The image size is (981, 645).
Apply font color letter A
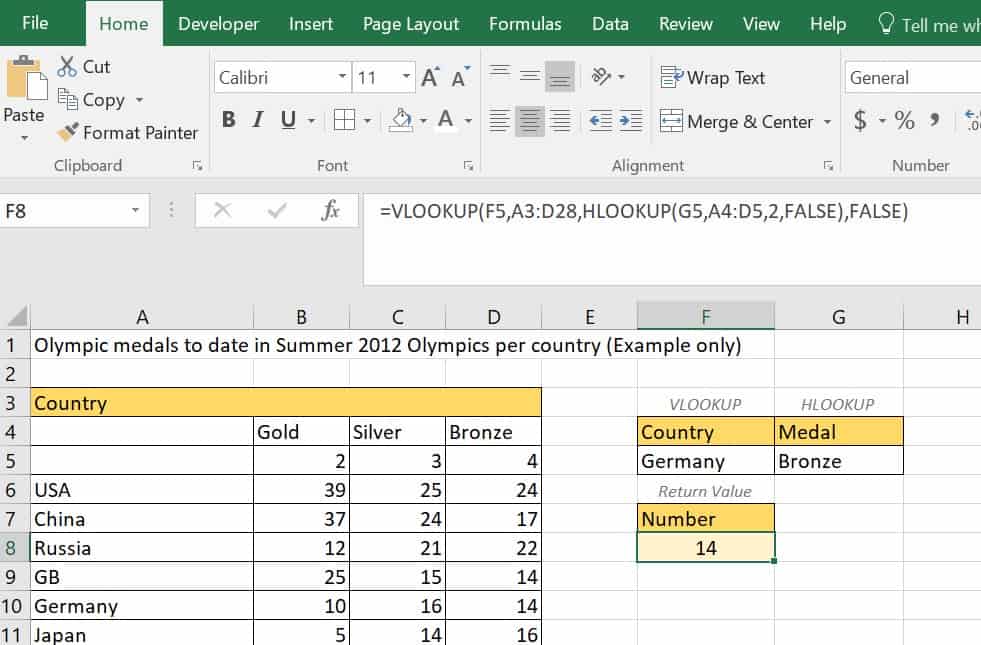pyautogui.click(x=445, y=119)
